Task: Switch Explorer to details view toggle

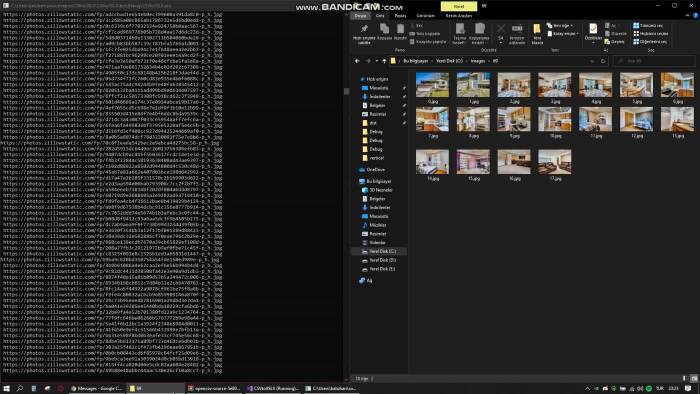Action: 685,378
